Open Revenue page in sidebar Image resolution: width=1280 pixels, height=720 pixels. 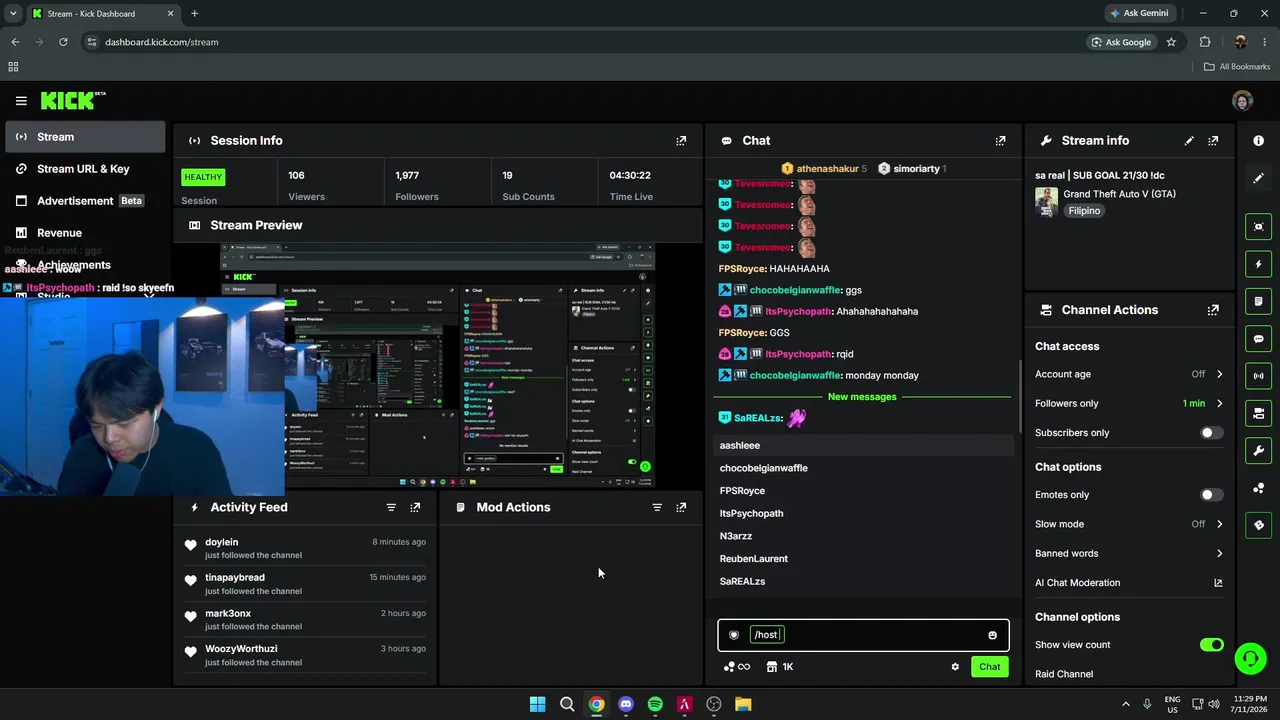pos(85,233)
